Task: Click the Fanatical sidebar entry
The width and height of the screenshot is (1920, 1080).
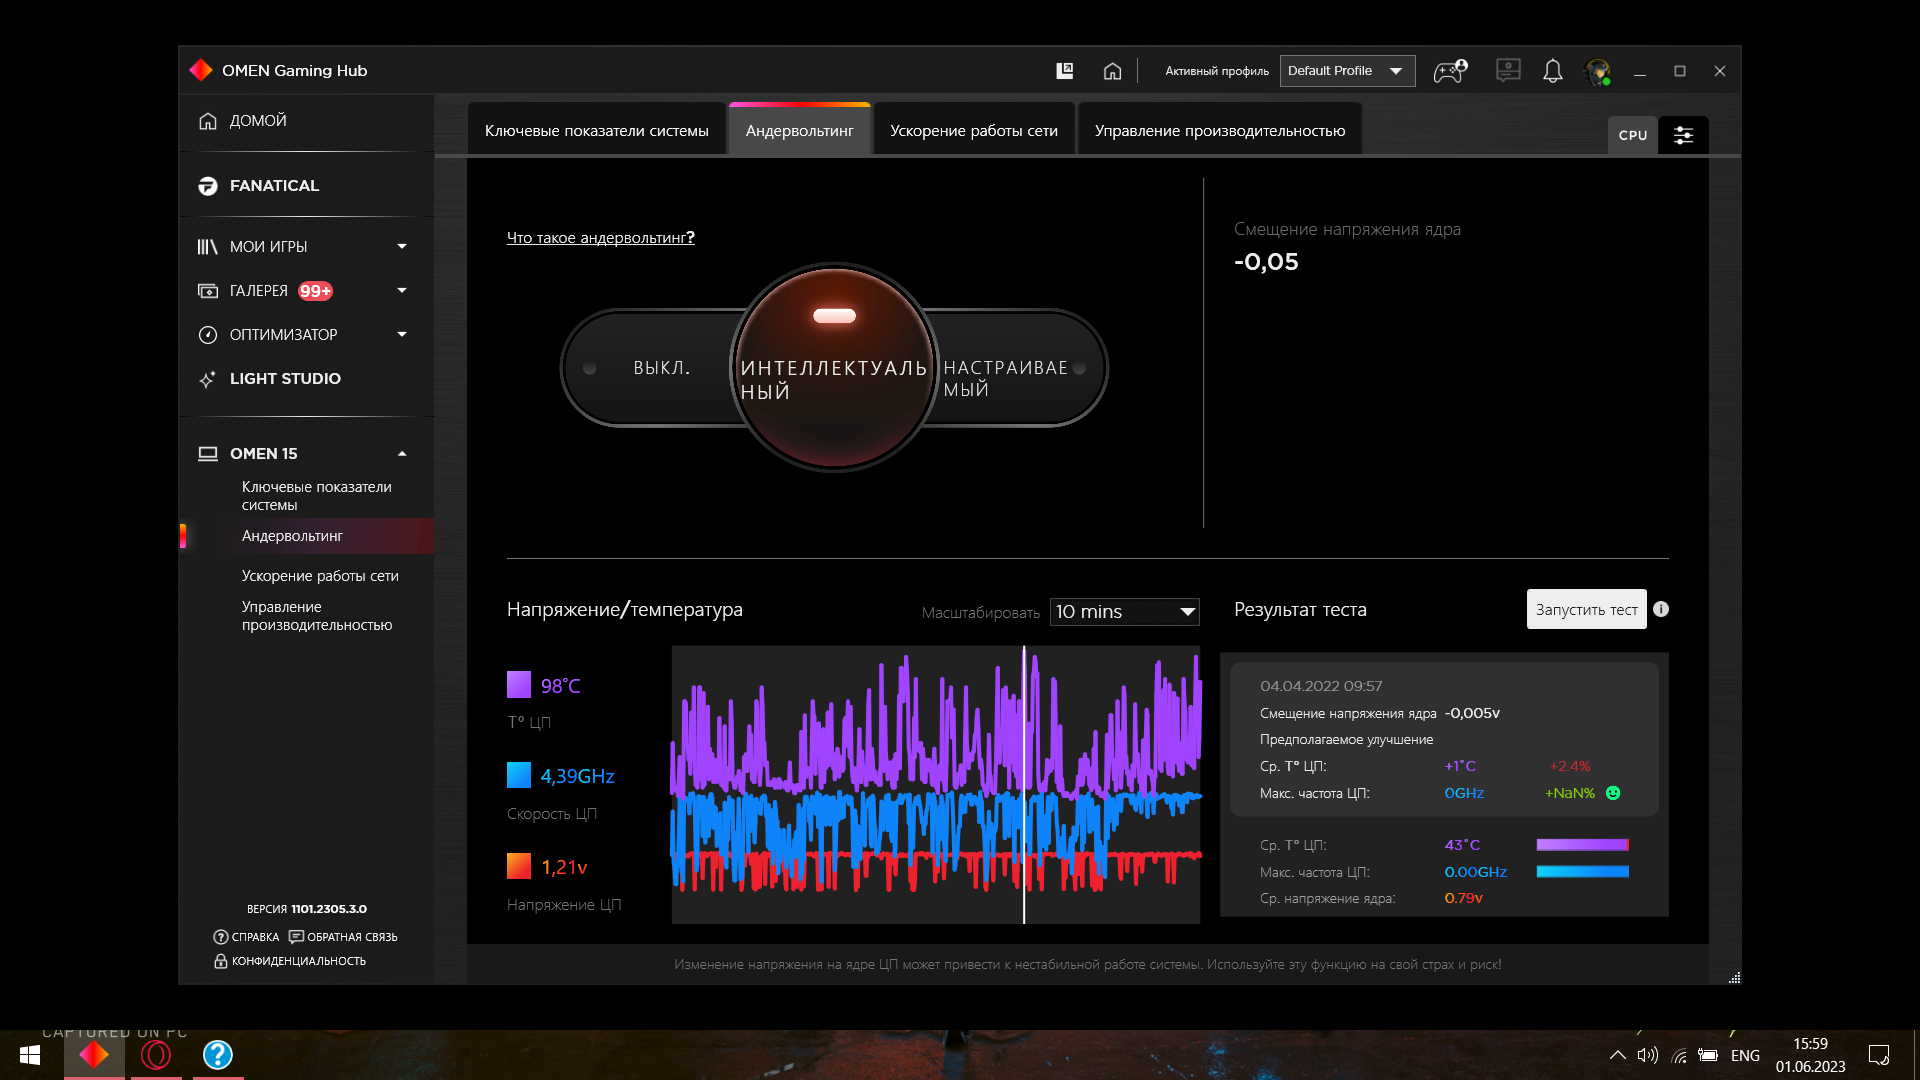Action: [x=274, y=186]
